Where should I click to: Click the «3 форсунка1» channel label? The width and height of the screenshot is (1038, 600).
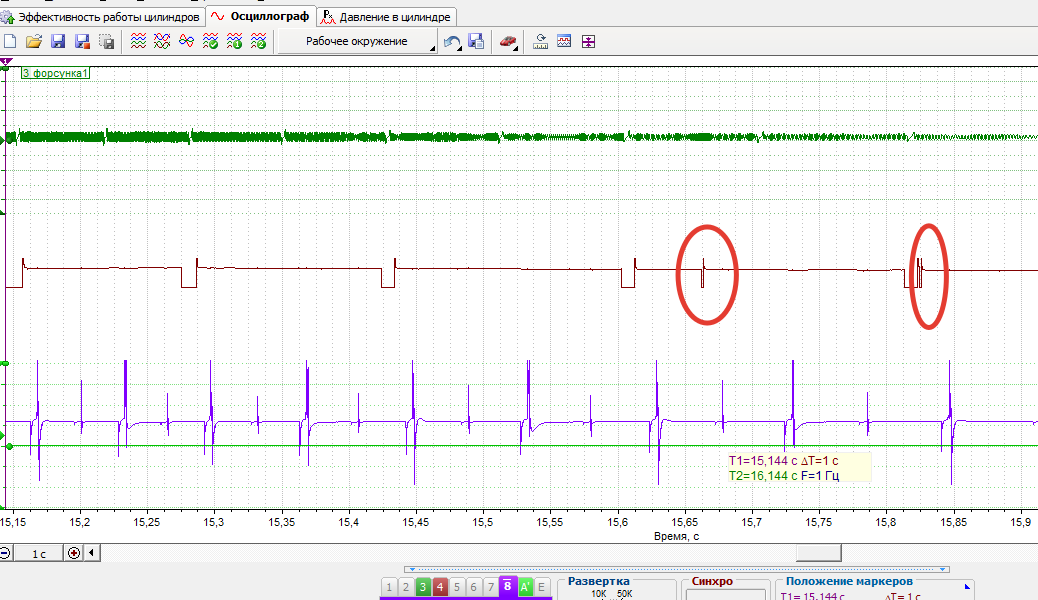click(55, 73)
